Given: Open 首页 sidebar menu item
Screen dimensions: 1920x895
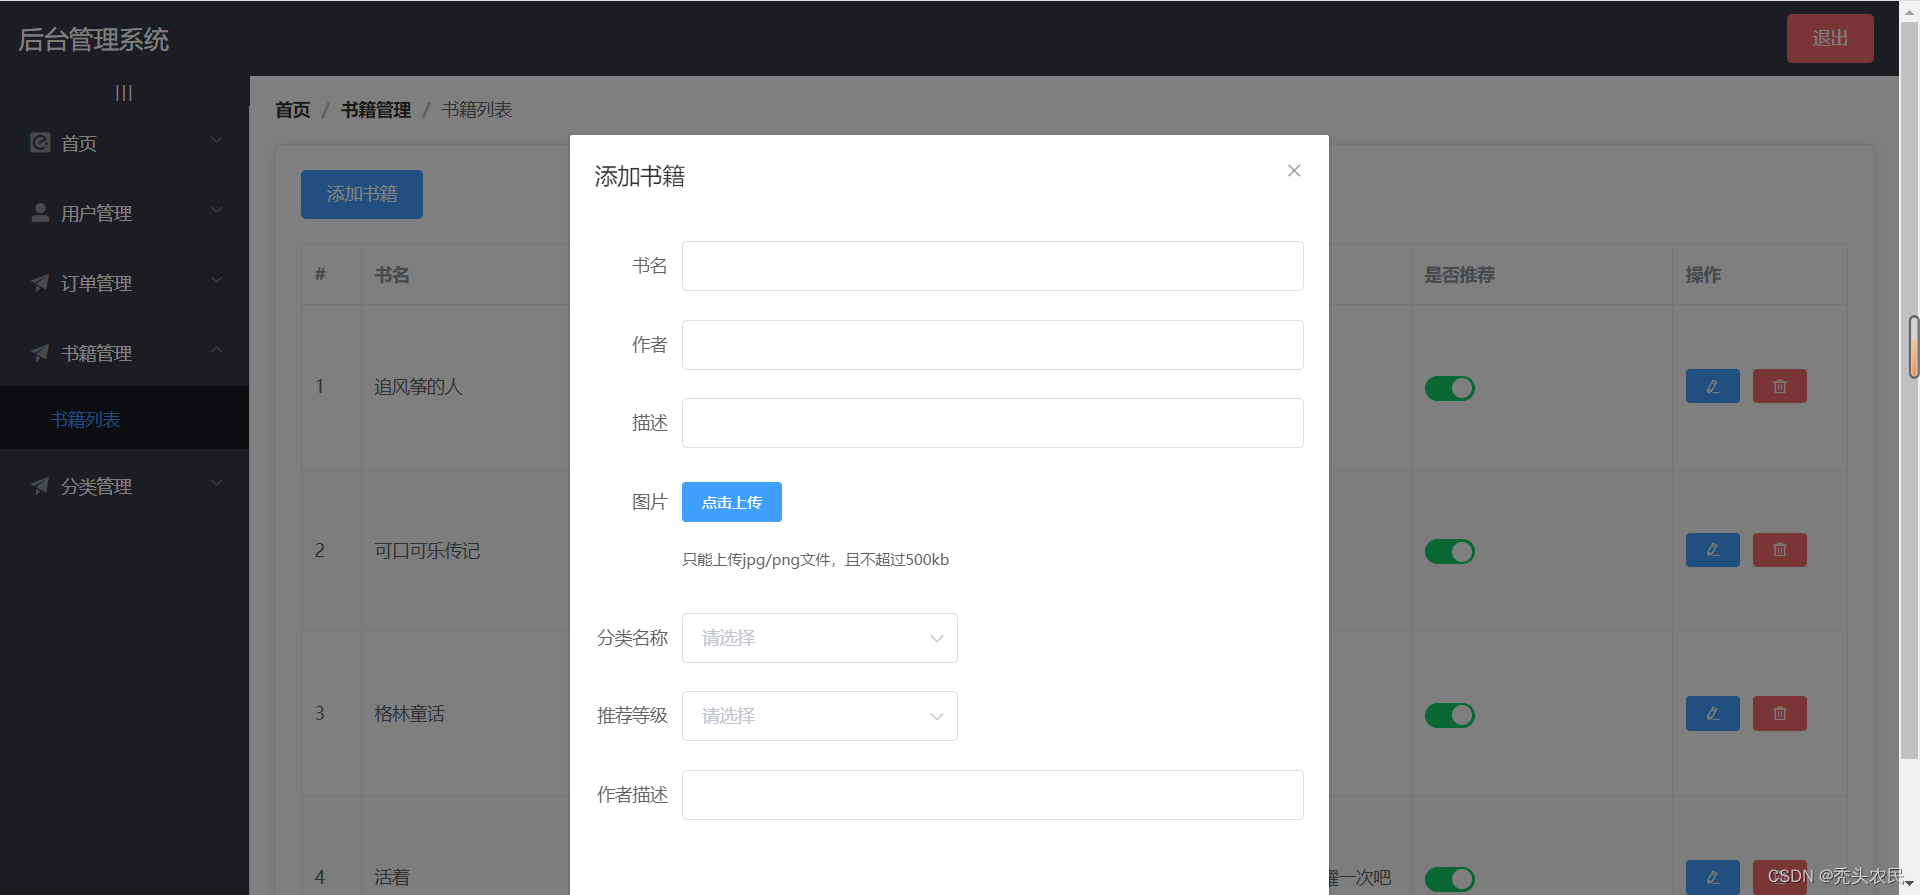Looking at the screenshot, I should 124,143.
